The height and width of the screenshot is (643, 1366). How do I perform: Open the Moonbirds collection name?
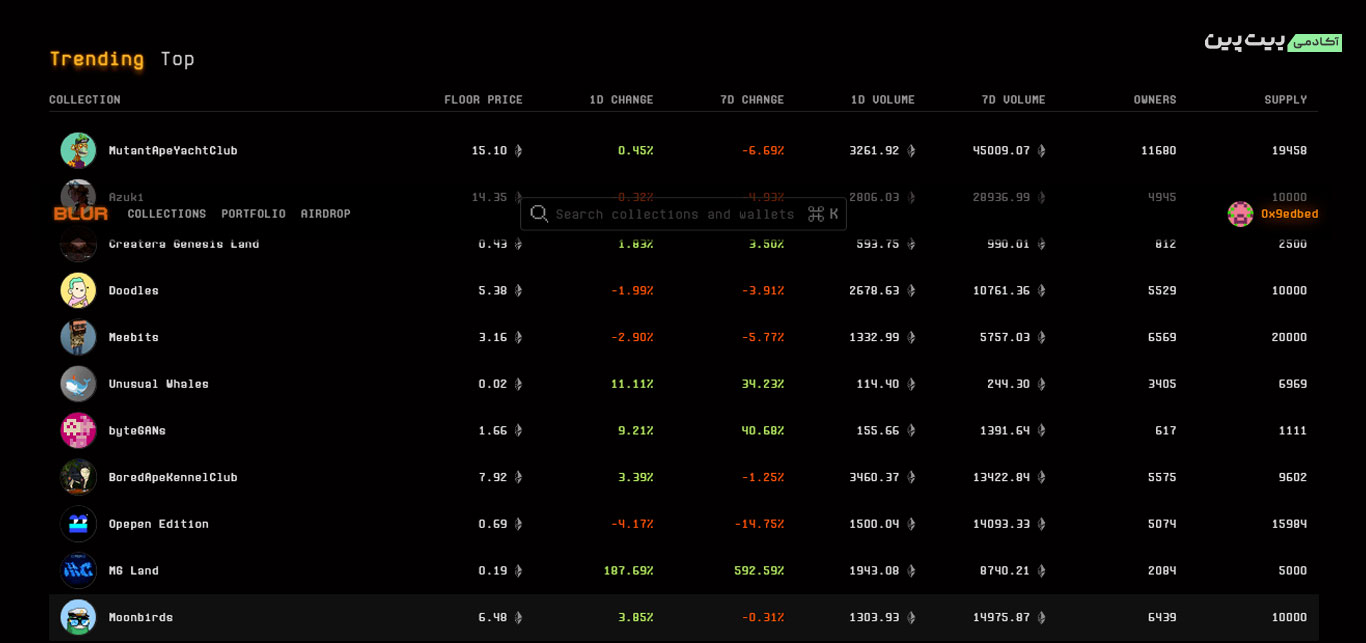pyautogui.click(x=141, y=617)
